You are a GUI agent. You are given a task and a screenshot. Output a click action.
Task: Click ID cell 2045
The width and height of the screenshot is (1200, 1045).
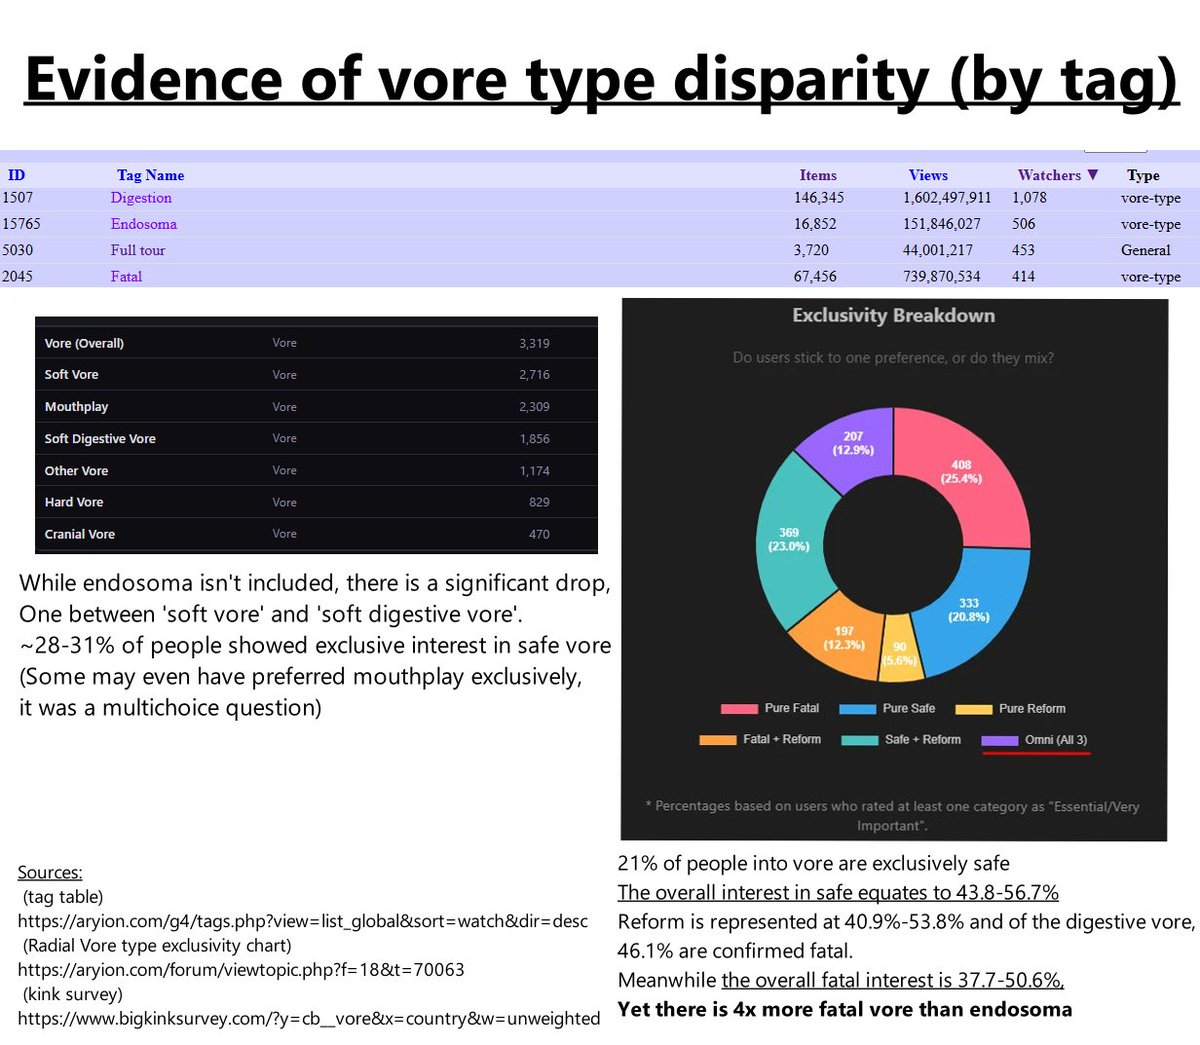17,276
